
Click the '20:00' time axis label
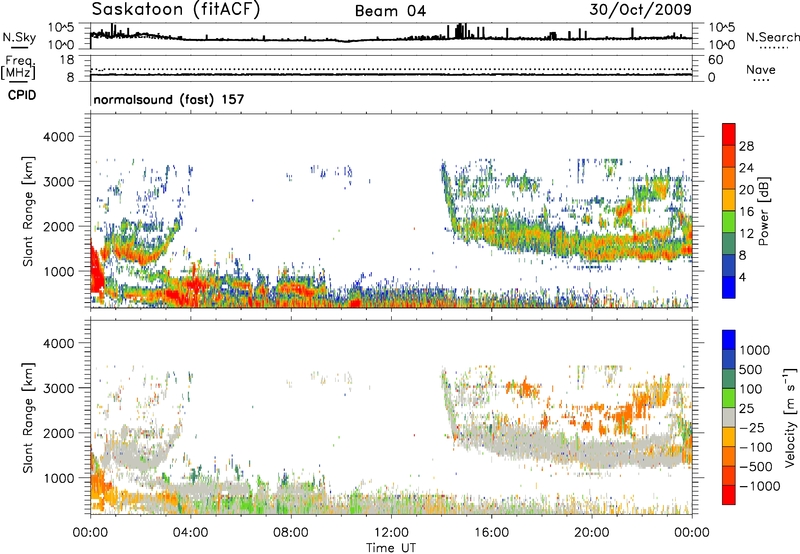[592, 533]
